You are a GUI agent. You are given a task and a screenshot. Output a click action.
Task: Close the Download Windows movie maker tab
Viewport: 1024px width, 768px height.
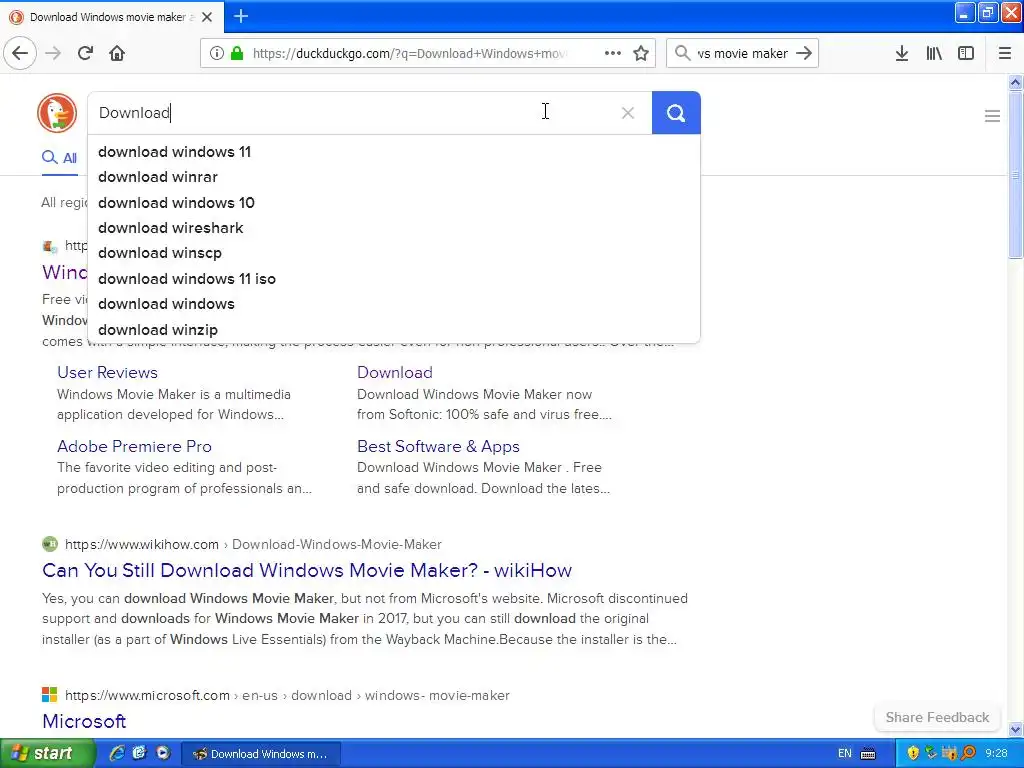207,17
